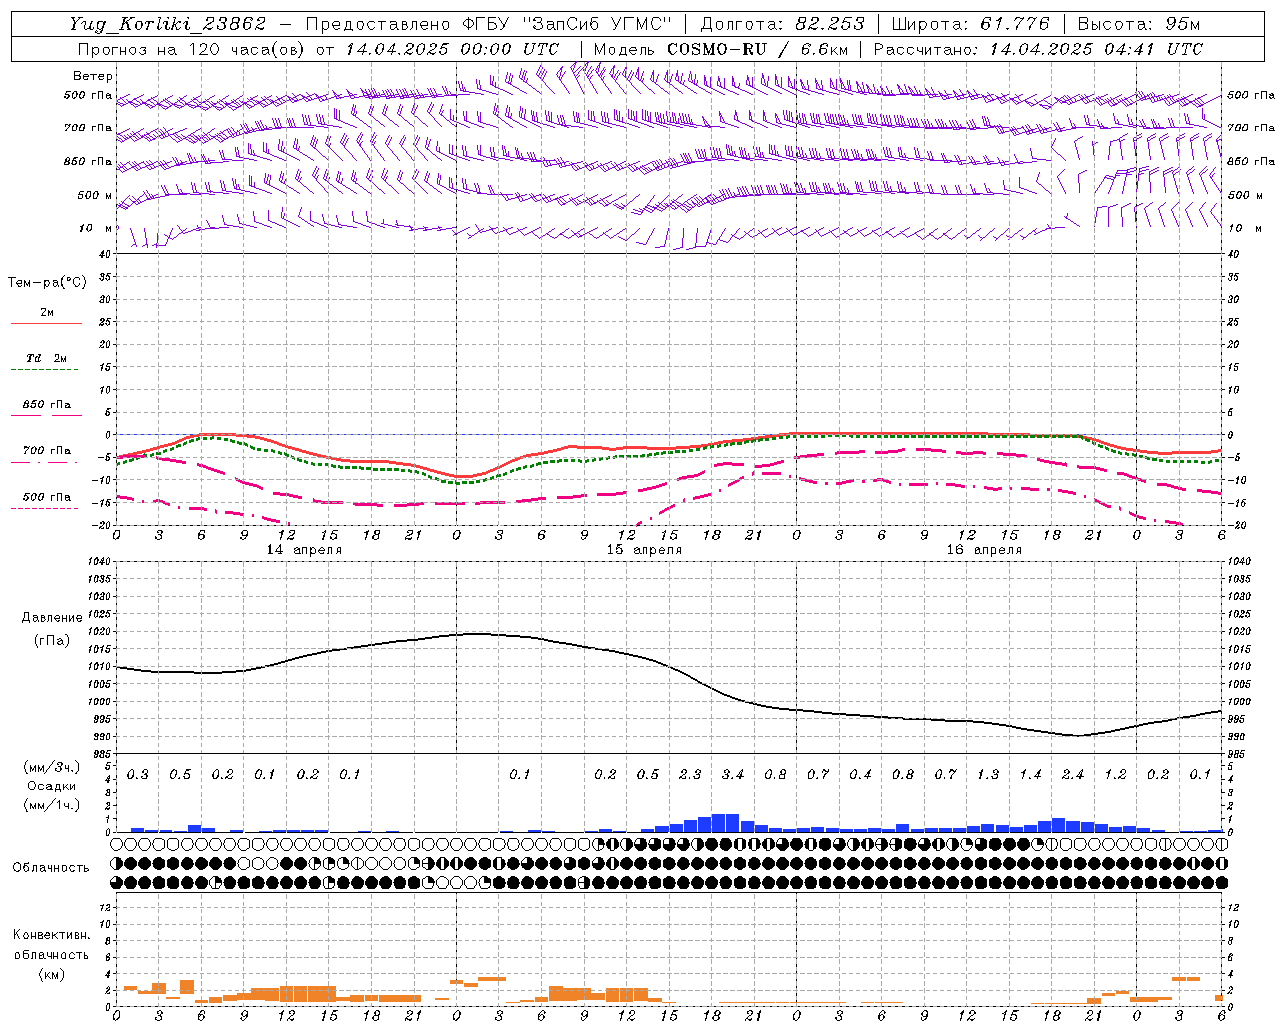This screenshot has height=1024, width=1280.
Task: Click the 1.3 precipitation value
Action: [988, 775]
